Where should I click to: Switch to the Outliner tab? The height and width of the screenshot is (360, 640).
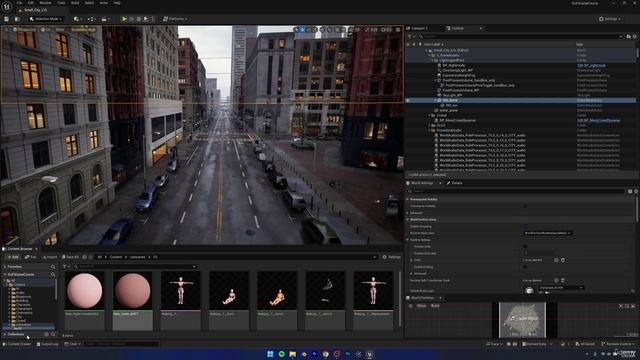[x=458, y=28]
